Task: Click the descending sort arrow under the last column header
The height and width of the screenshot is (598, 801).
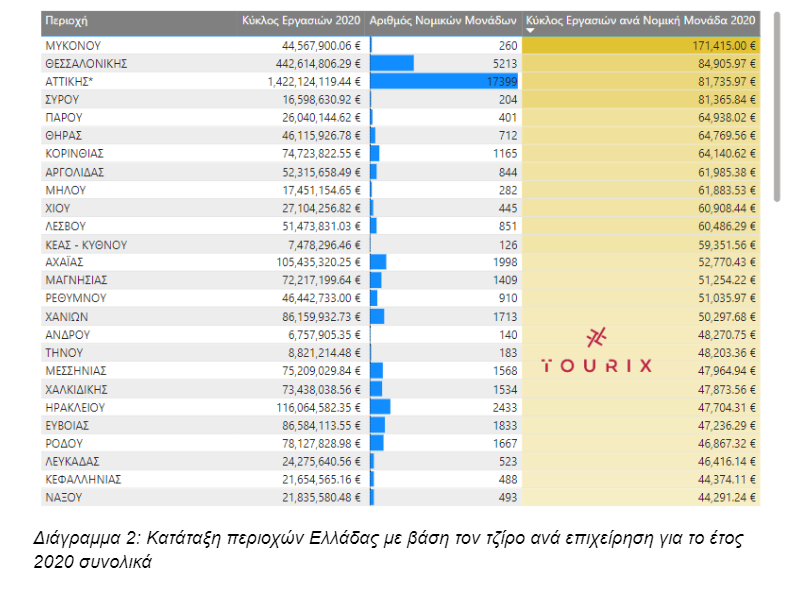Action: click(x=531, y=31)
